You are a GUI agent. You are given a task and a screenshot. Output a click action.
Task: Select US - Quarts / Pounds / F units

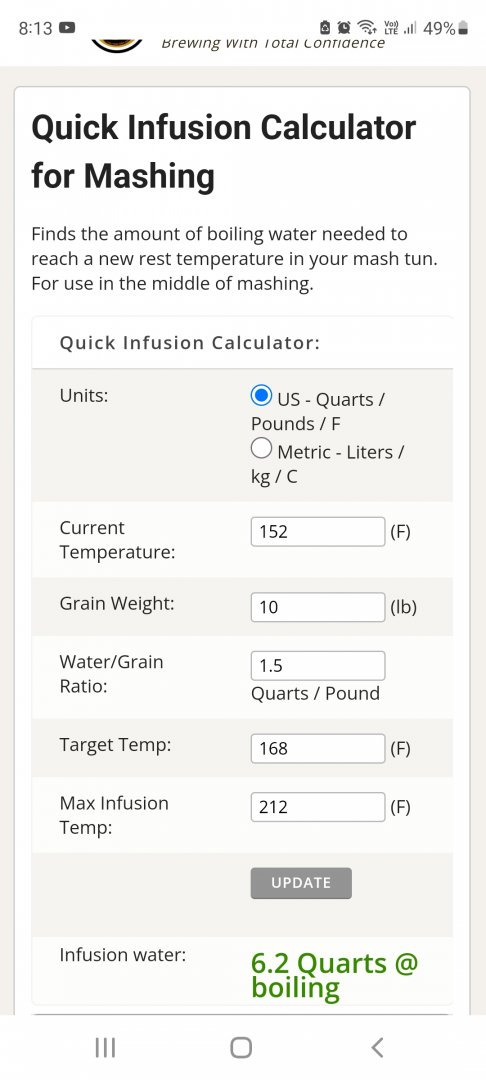[x=261, y=397]
